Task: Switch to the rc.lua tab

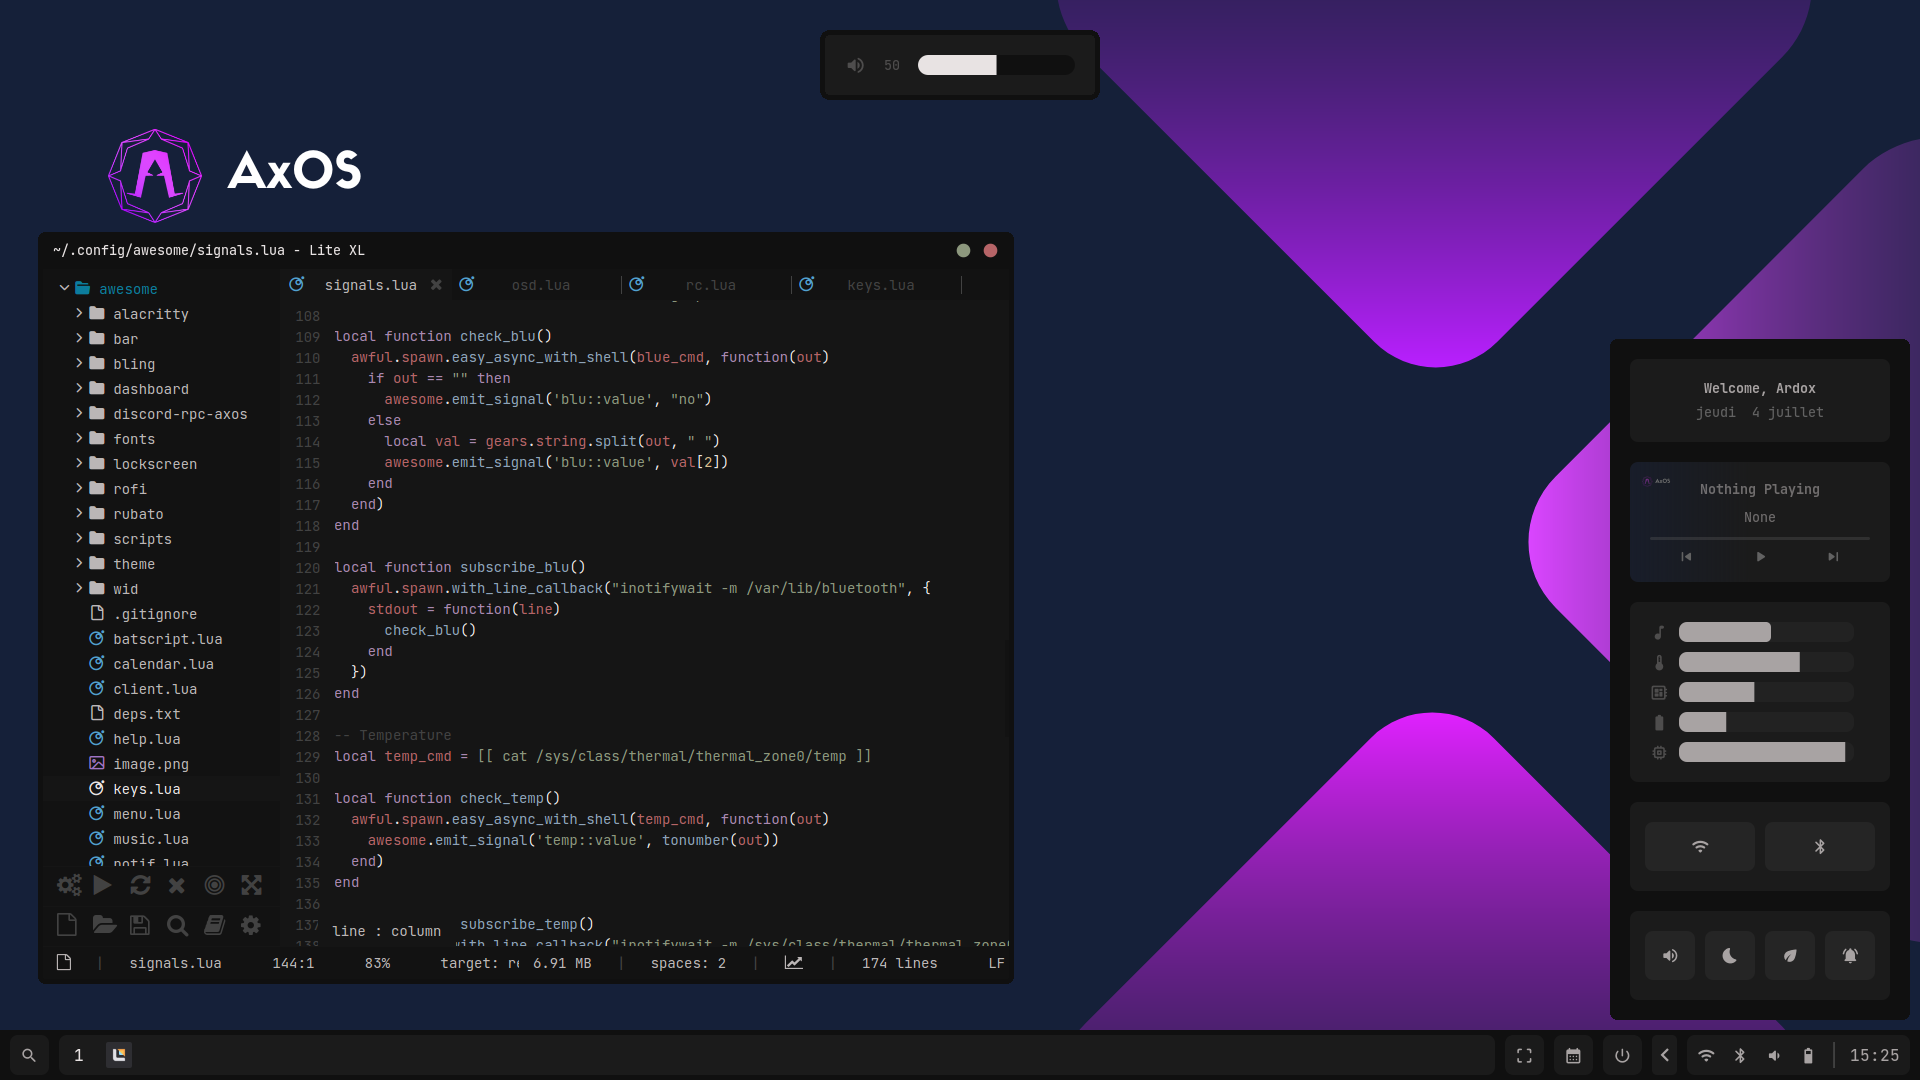Action: coord(710,285)
